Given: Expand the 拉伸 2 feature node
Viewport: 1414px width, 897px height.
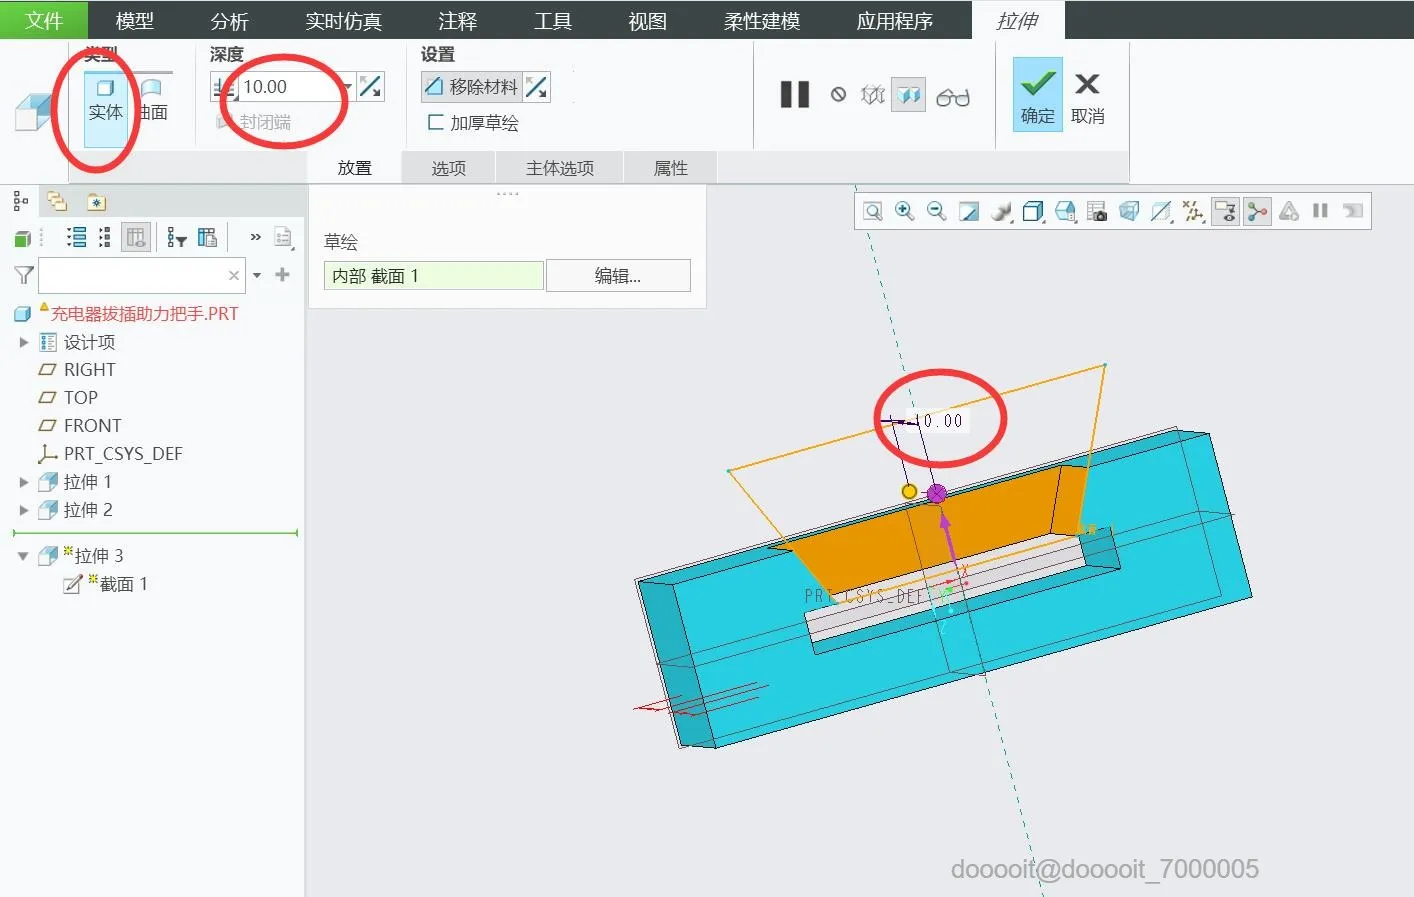Looking at the screenshot, I should [x=24, y=510].
